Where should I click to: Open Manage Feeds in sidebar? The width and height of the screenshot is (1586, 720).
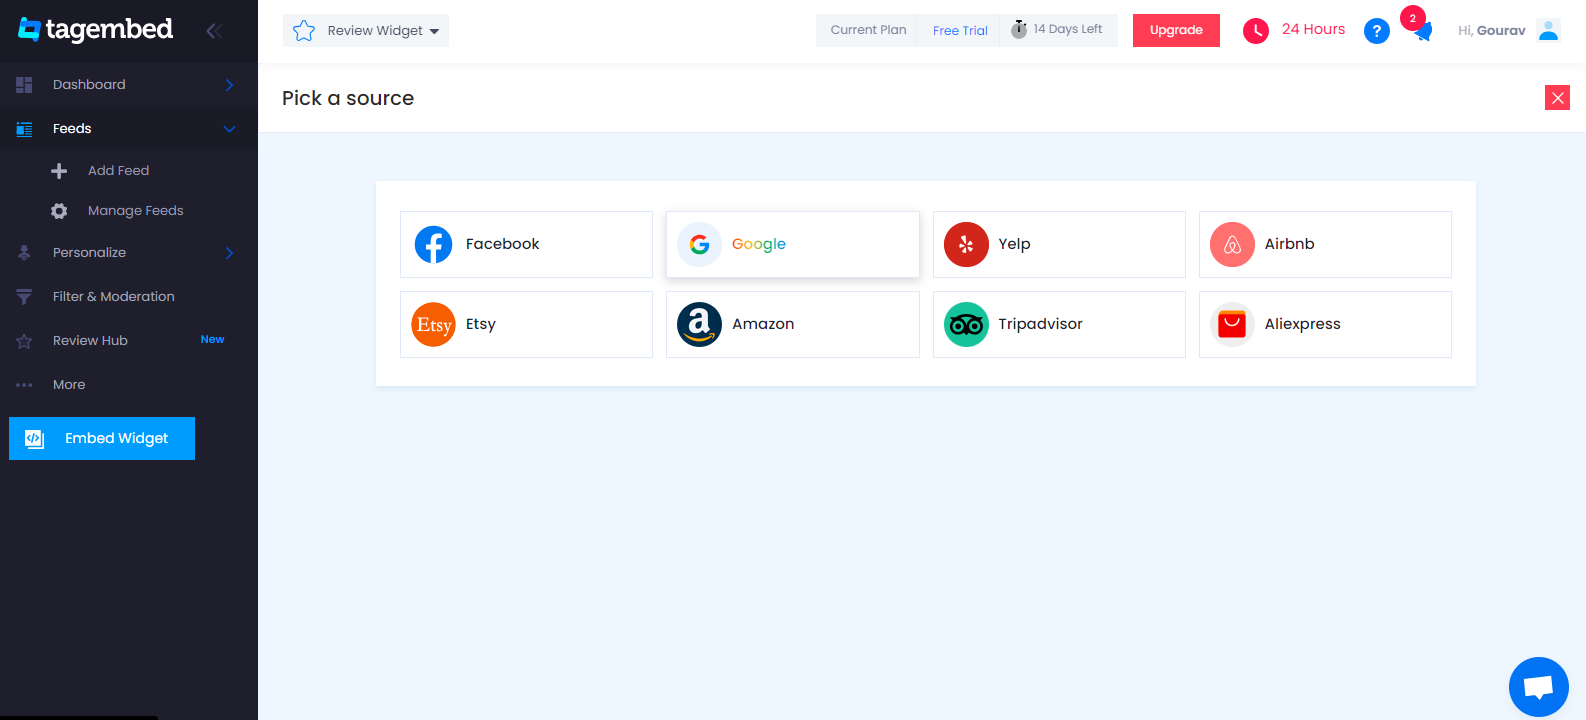136,211
